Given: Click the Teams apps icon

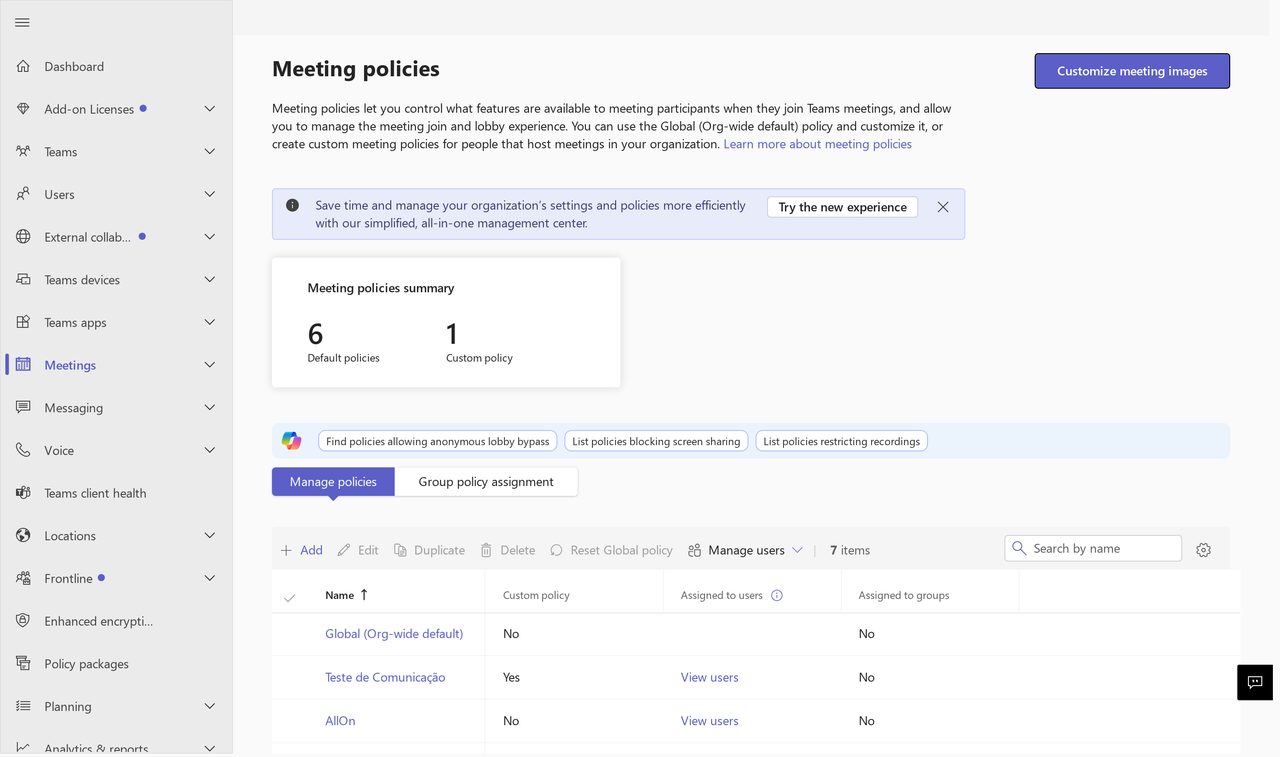Looking at the screenshot, I should pyautogui.click(x=23, y=322).
